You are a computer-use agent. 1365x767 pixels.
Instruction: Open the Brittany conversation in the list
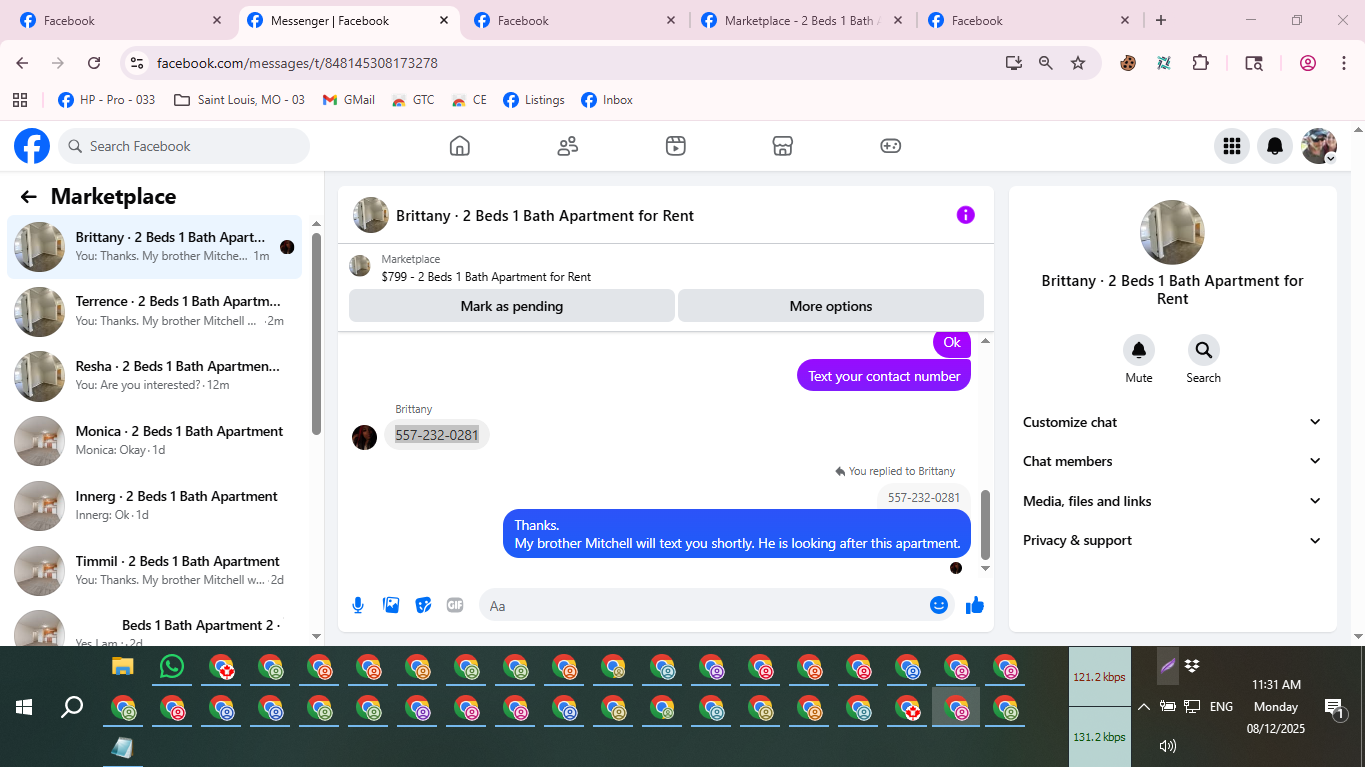click(x=155, y=247)
